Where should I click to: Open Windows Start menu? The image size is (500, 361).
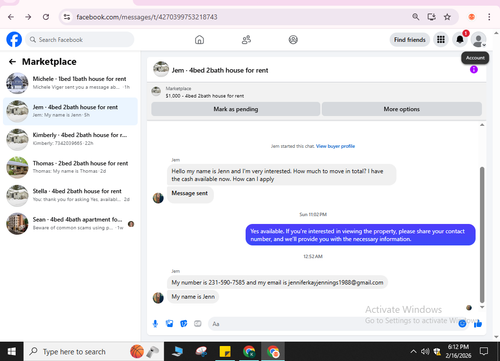12,351
